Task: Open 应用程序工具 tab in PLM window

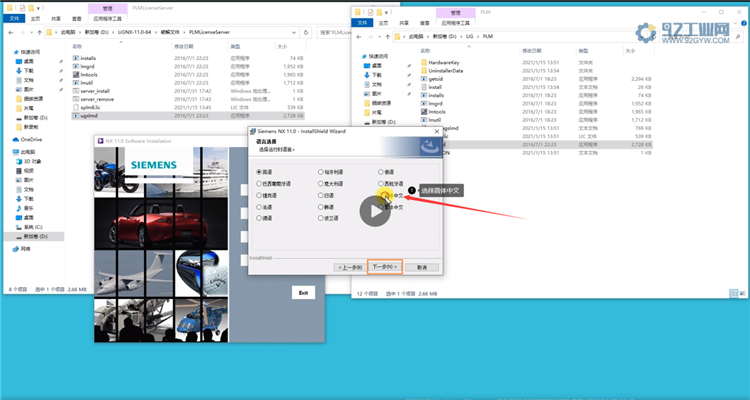Action: tap(456, 23)
